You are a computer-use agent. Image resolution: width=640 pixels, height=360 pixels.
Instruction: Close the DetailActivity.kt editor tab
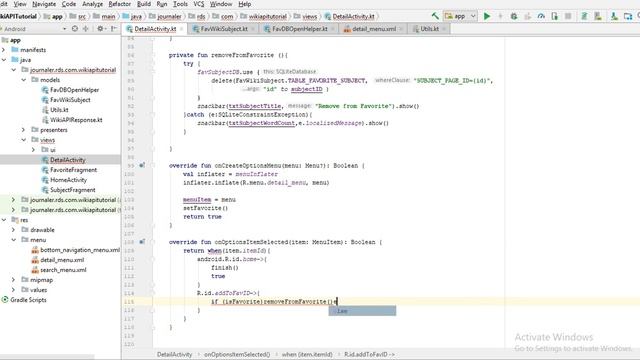coord(182,29)
